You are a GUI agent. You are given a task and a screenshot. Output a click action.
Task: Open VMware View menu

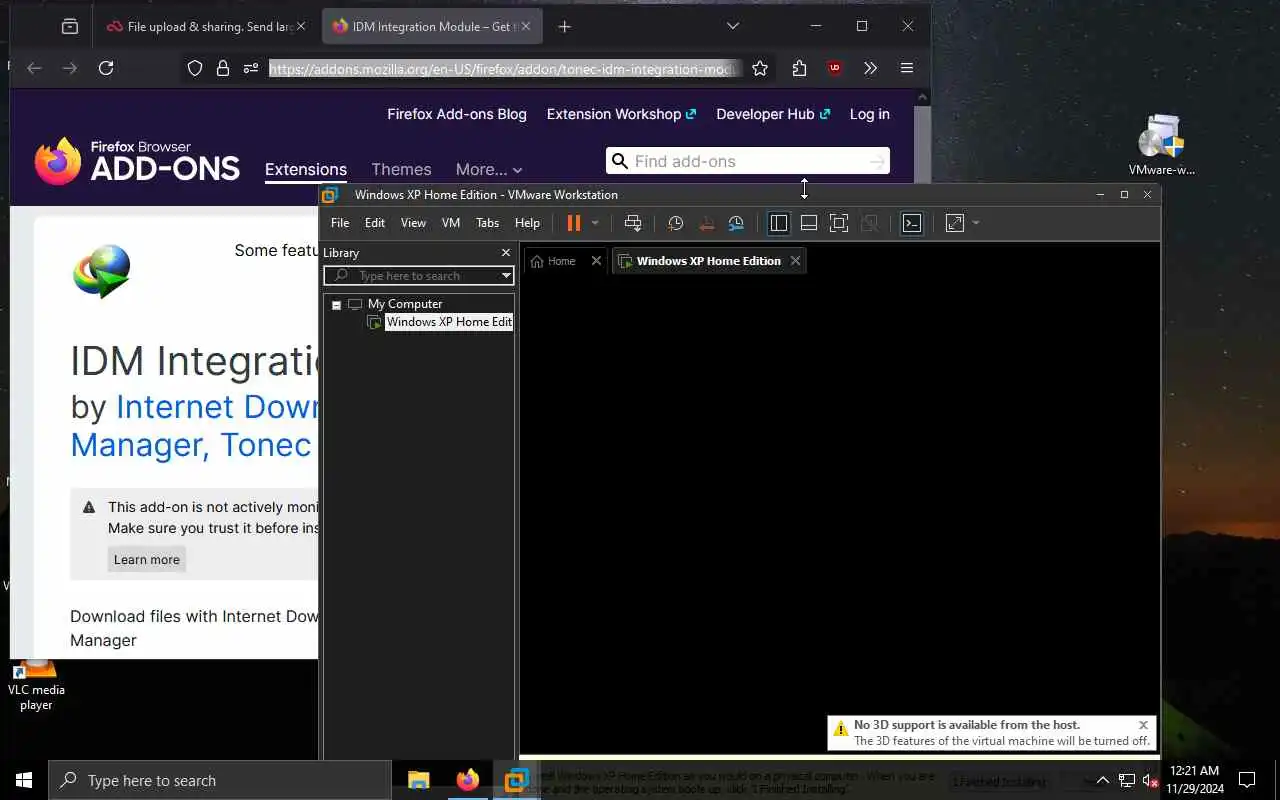(413, 223)
